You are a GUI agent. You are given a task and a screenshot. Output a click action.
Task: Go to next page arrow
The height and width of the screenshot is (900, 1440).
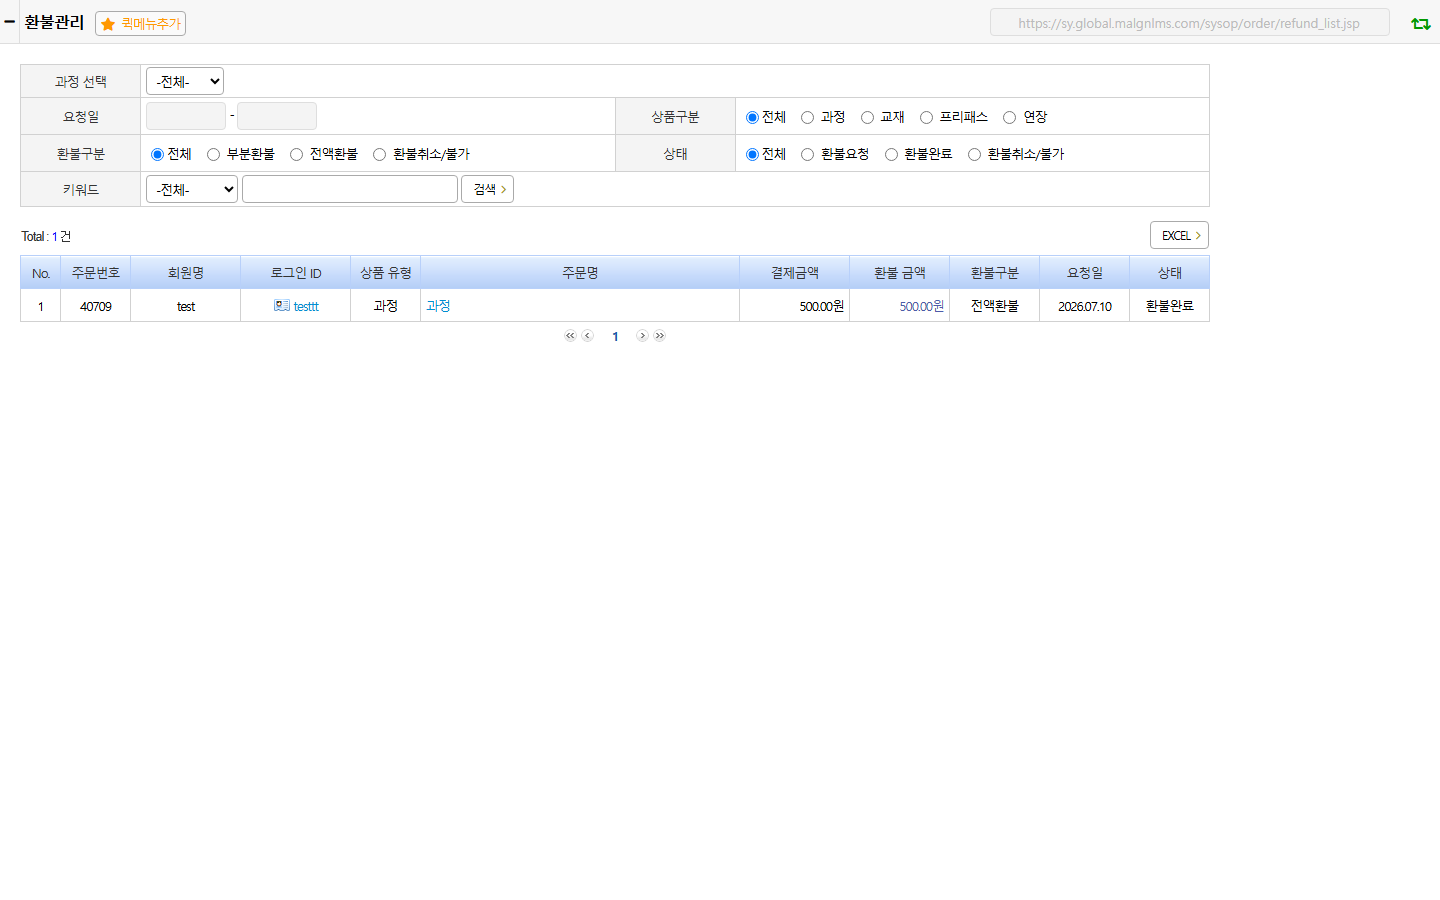[x=642, y=336]
